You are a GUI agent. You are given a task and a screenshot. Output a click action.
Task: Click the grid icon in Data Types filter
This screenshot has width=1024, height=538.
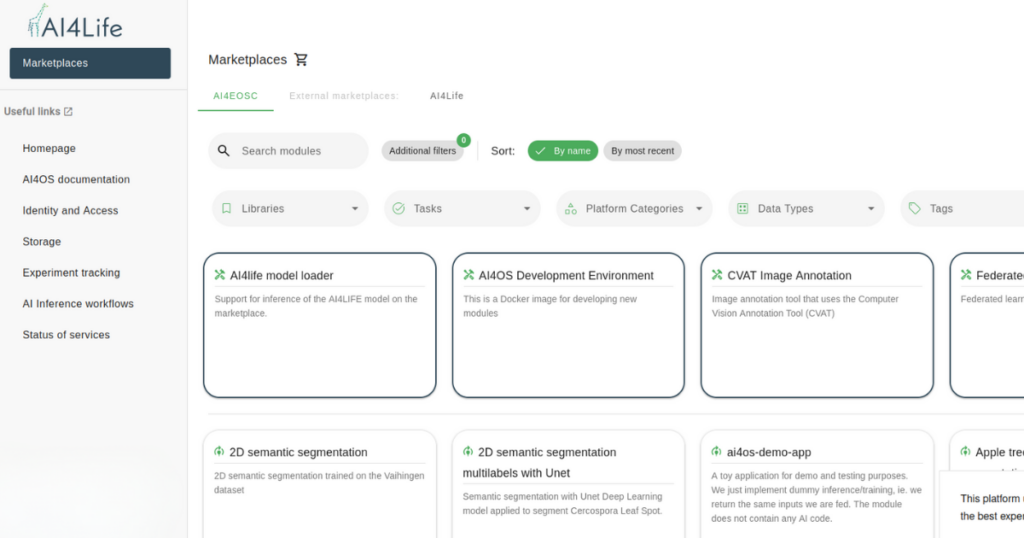743,209
